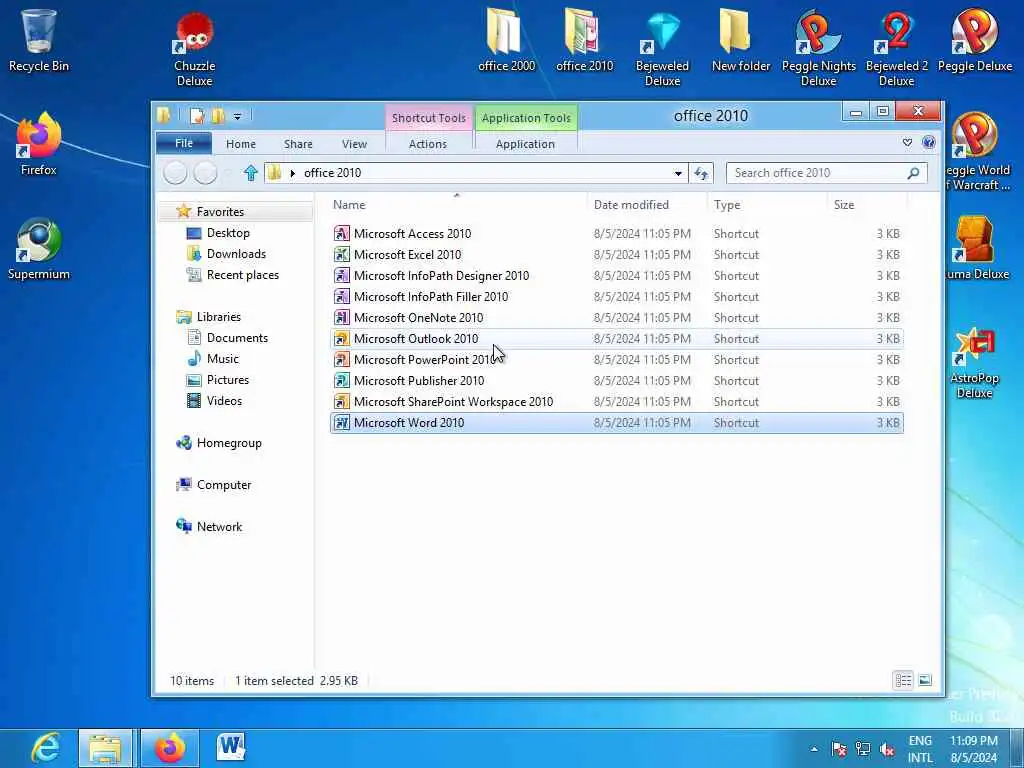Screen dimensions: 1024x768
Task: Select Microsoft Outlook 2010 icon
Action: (x=342, y=338)
